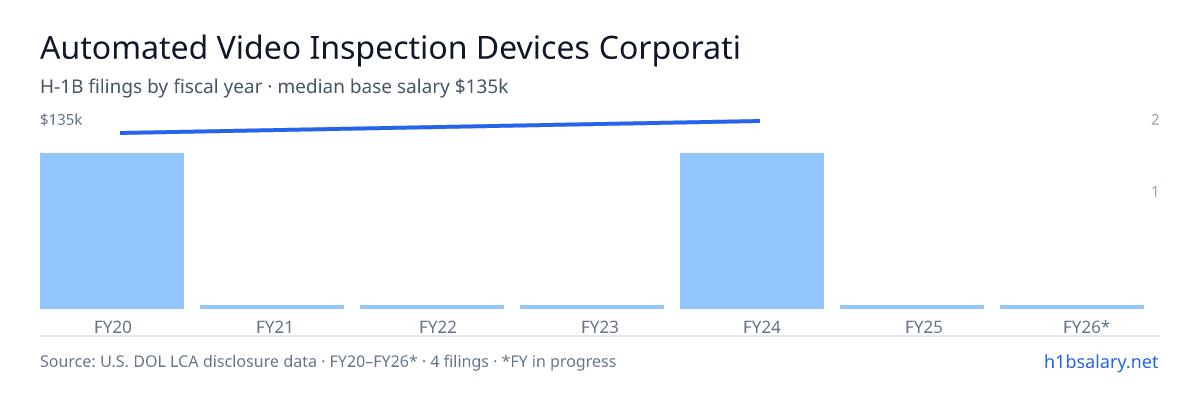The width and height of the screenshot is (1200, 400).
Task: Click the FY20 axis label
Action: click(x=112, y=326)
